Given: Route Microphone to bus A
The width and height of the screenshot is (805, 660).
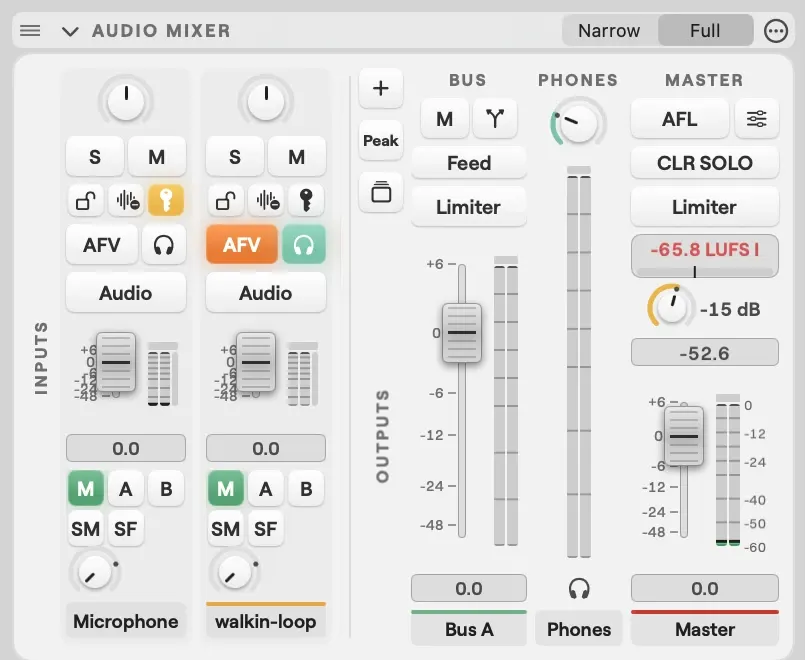Looking at the screenshot, I should [126, 489].
